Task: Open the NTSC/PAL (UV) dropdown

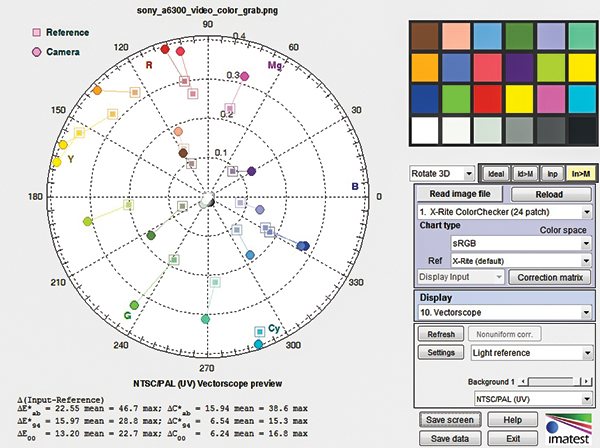Action: (x=533, y=399)
